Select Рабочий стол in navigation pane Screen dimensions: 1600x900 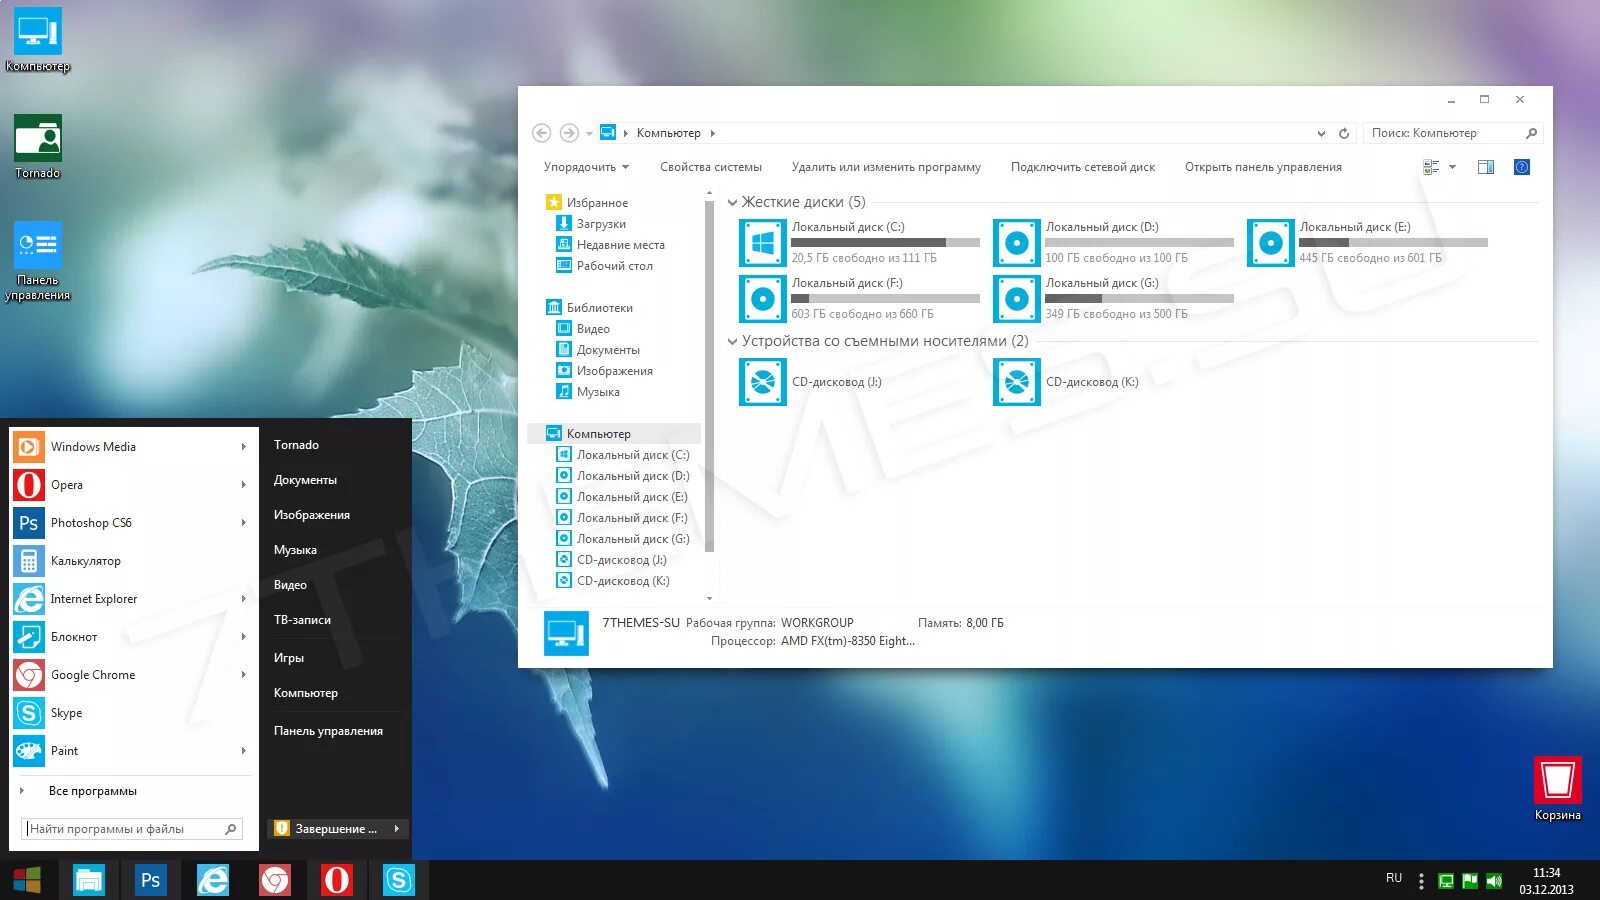614,266
